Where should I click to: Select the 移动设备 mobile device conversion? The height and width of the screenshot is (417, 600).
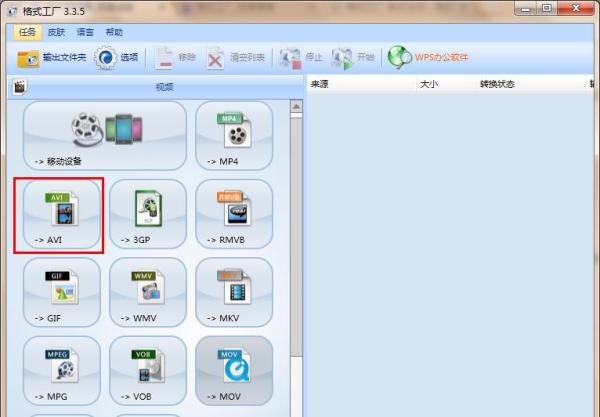[x=105, y=135]
